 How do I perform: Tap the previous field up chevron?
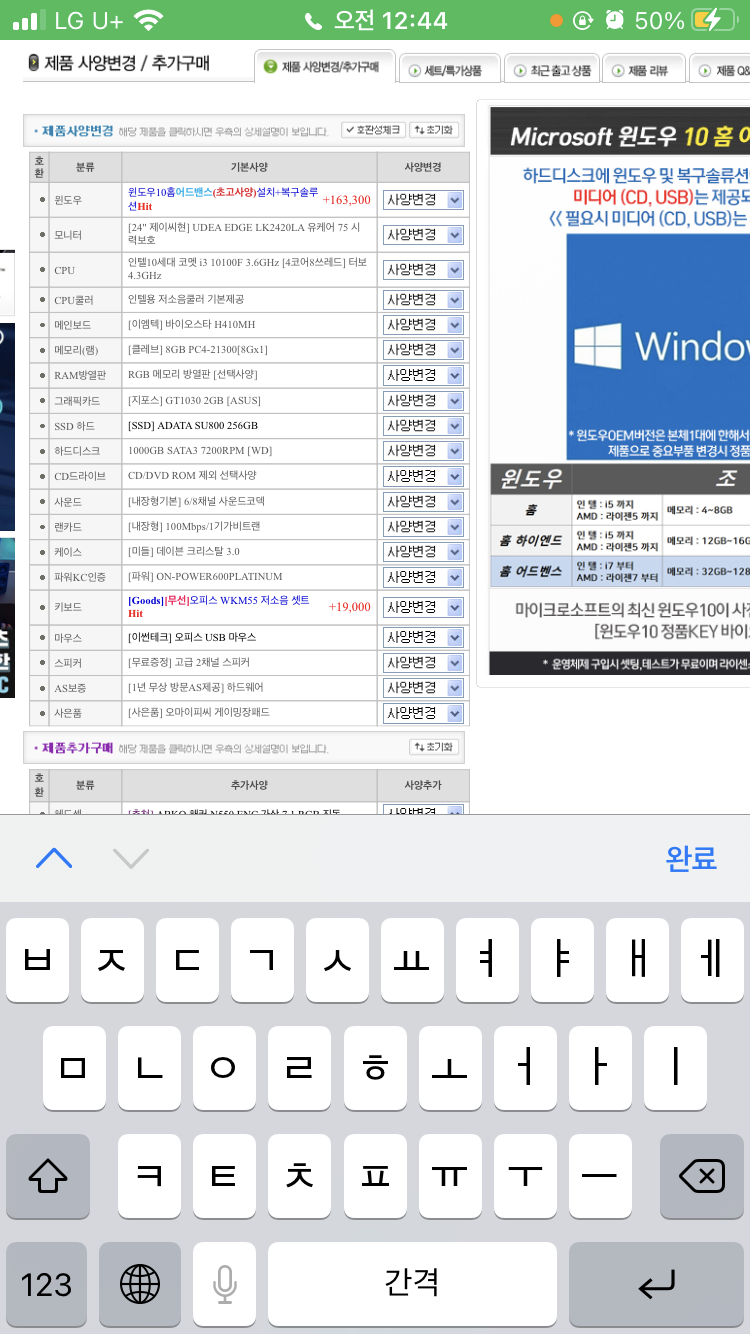tap(54, 857)
